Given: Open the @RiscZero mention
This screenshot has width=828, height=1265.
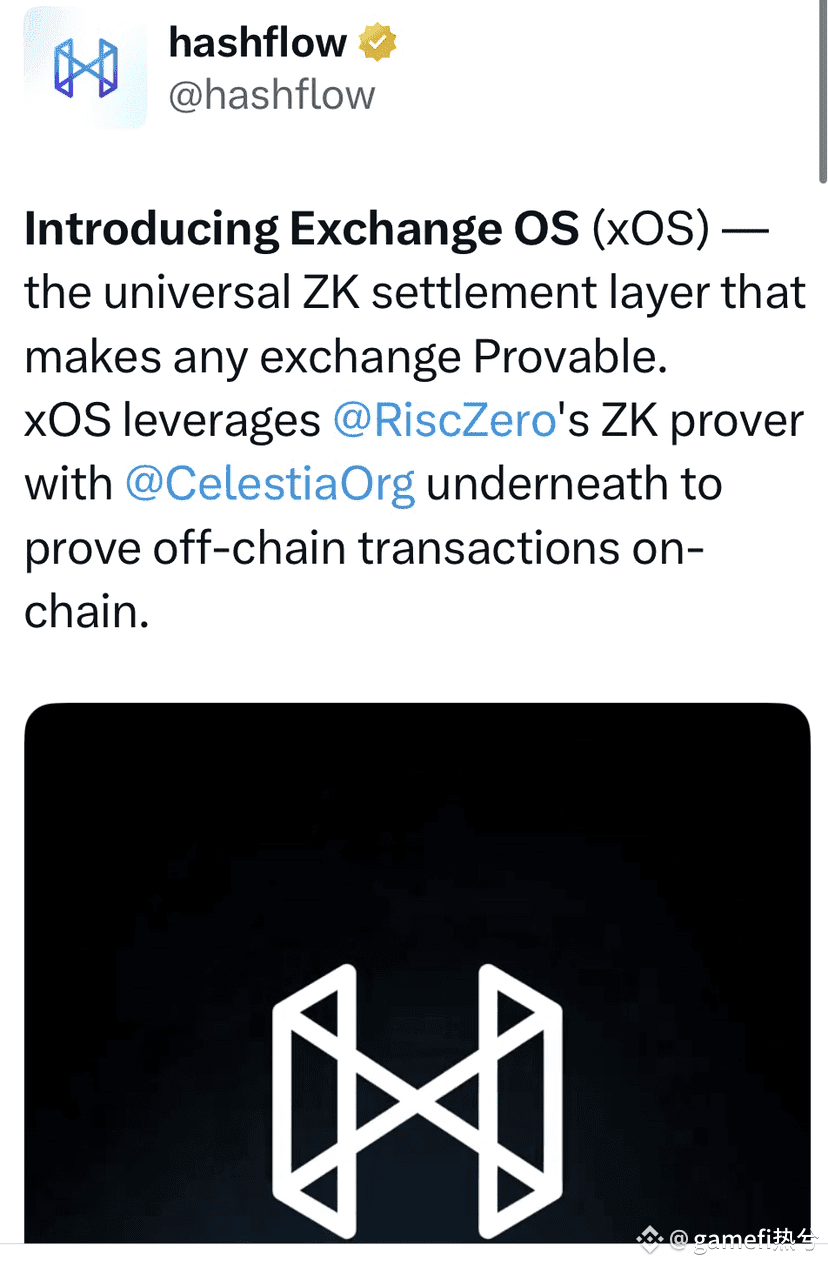Looking at the screenshot, I should click(443, 421).
